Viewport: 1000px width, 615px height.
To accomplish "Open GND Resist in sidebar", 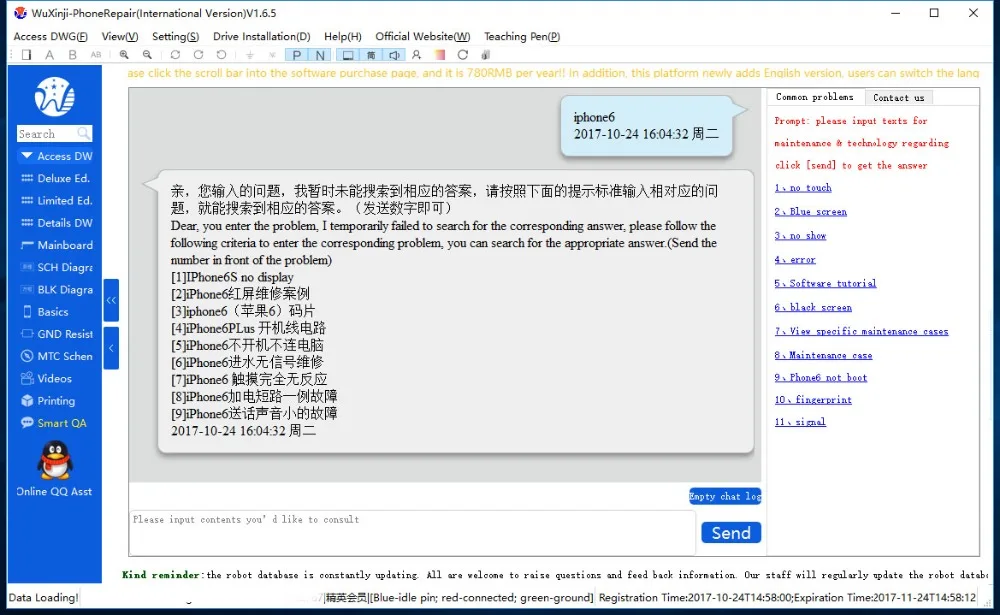I will tap(56, 334).
